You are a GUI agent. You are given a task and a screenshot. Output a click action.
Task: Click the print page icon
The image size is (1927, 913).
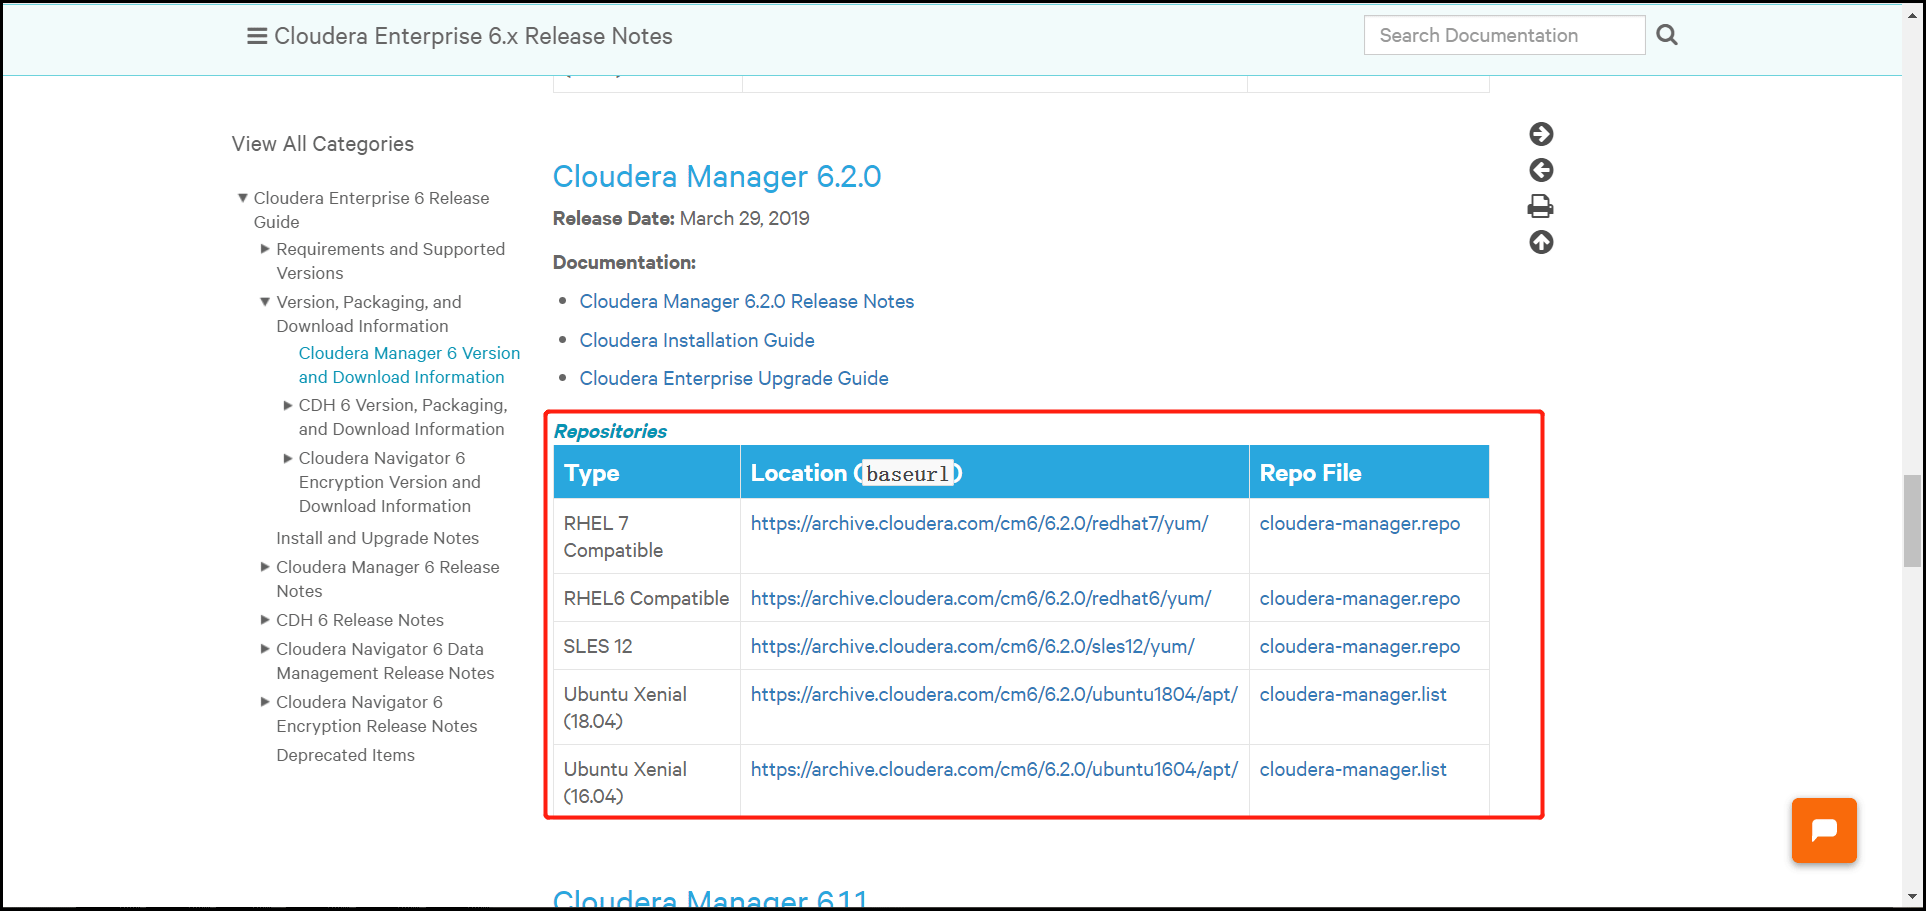pyautogui.click(x=1541, y=206)
